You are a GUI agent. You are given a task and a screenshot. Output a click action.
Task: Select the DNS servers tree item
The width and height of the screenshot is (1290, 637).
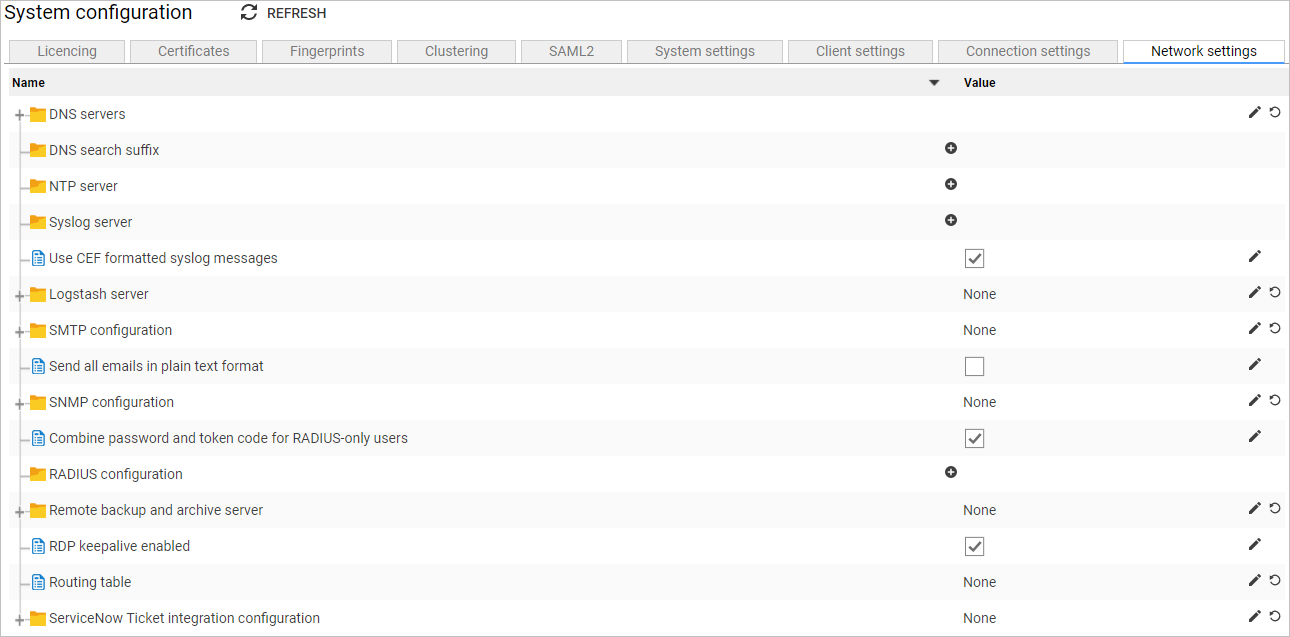[x=85, y=113]
